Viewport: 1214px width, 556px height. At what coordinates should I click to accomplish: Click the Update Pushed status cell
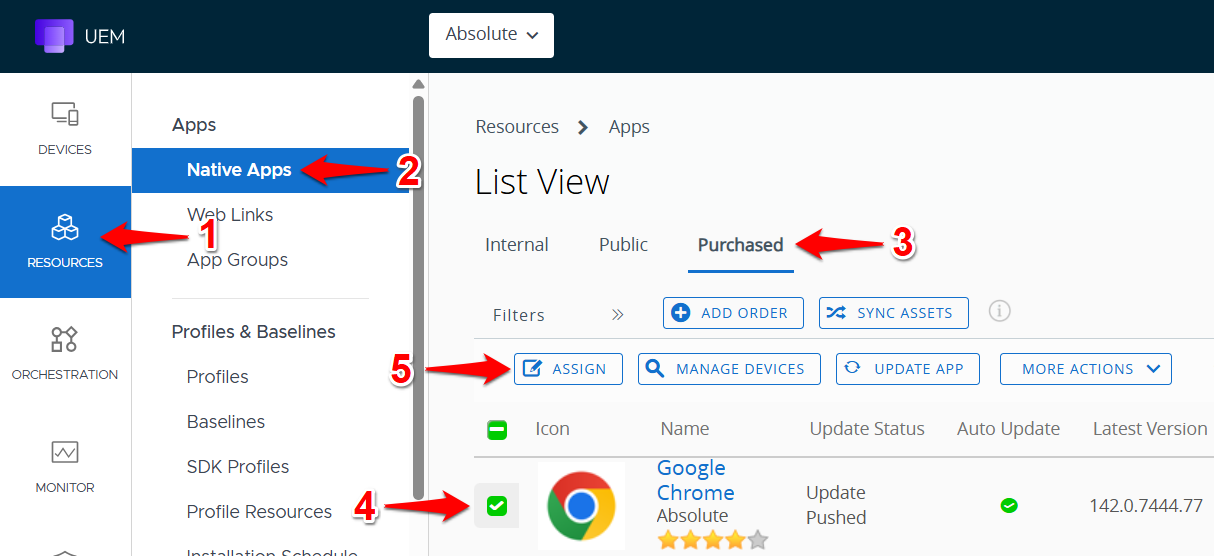836,505
